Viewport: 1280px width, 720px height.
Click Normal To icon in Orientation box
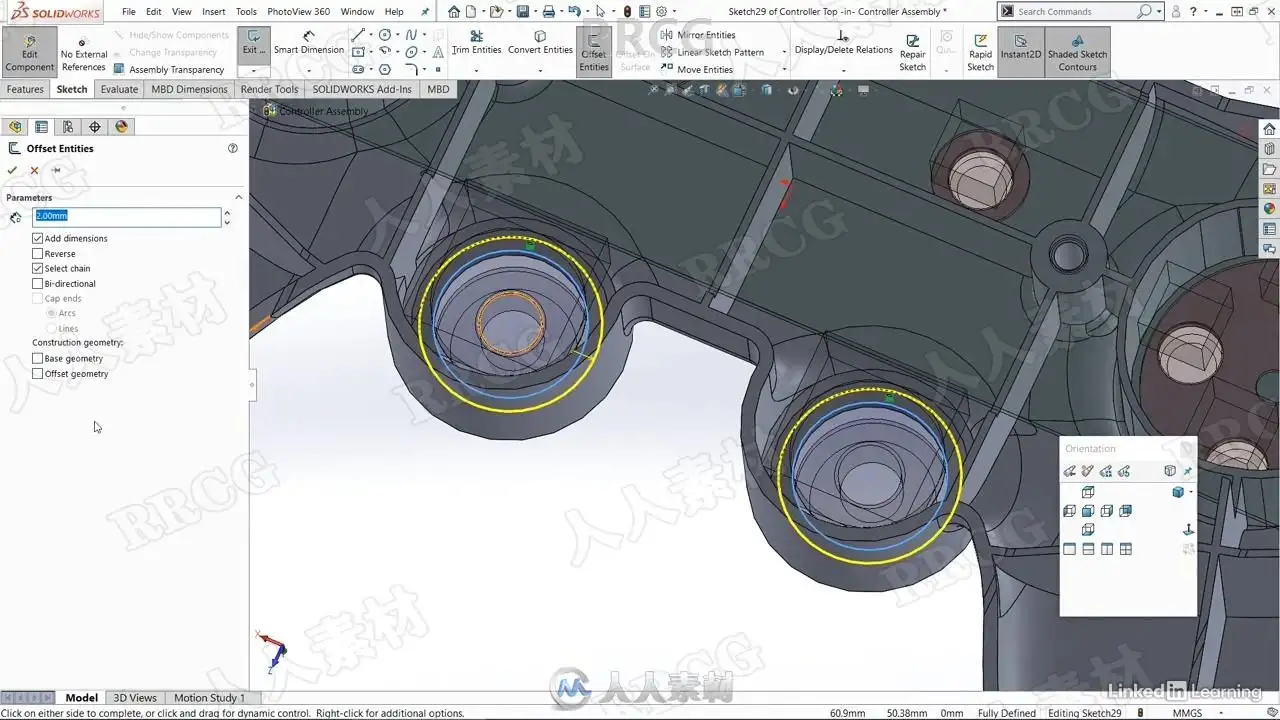click(1189, 530)
